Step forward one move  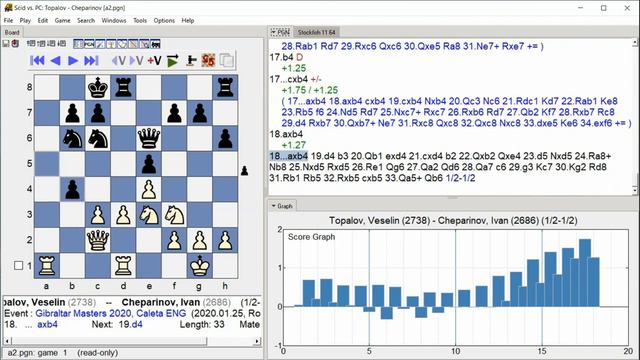[73, 61]
